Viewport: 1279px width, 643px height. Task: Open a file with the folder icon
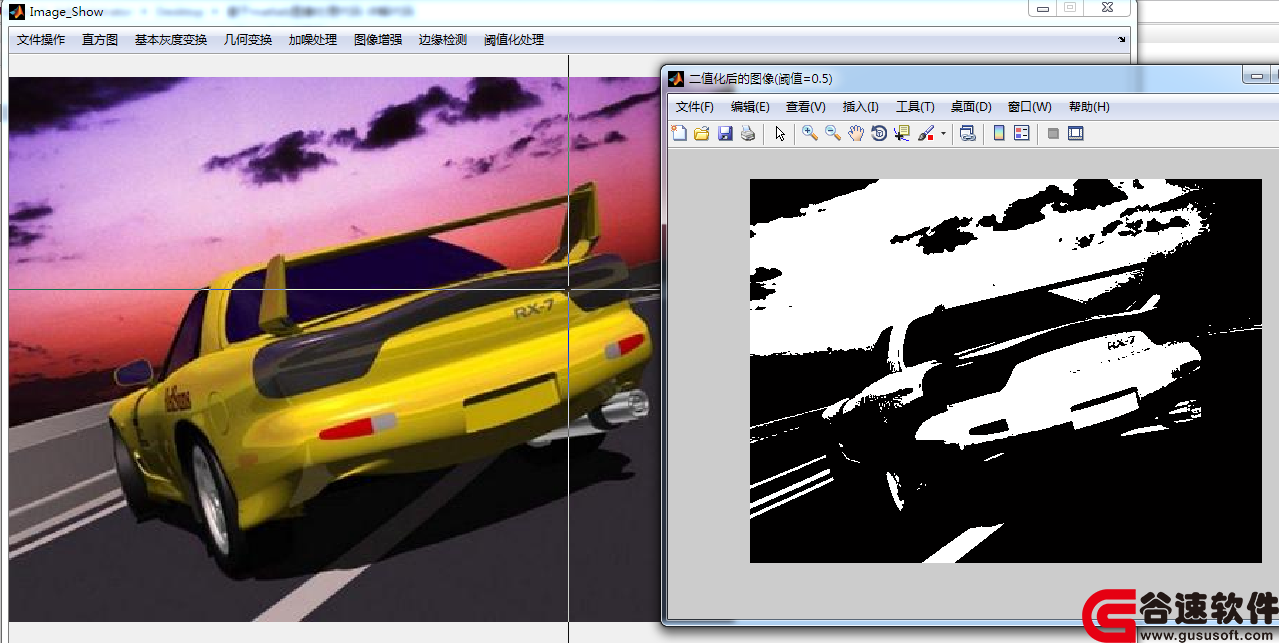coord(702,133)
